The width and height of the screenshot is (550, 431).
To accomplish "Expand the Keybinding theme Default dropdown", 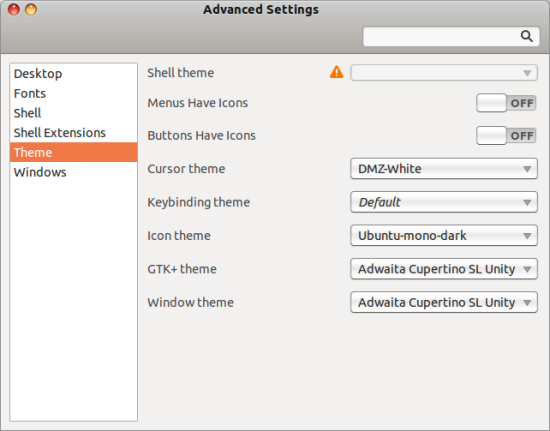I will point(444,202).
